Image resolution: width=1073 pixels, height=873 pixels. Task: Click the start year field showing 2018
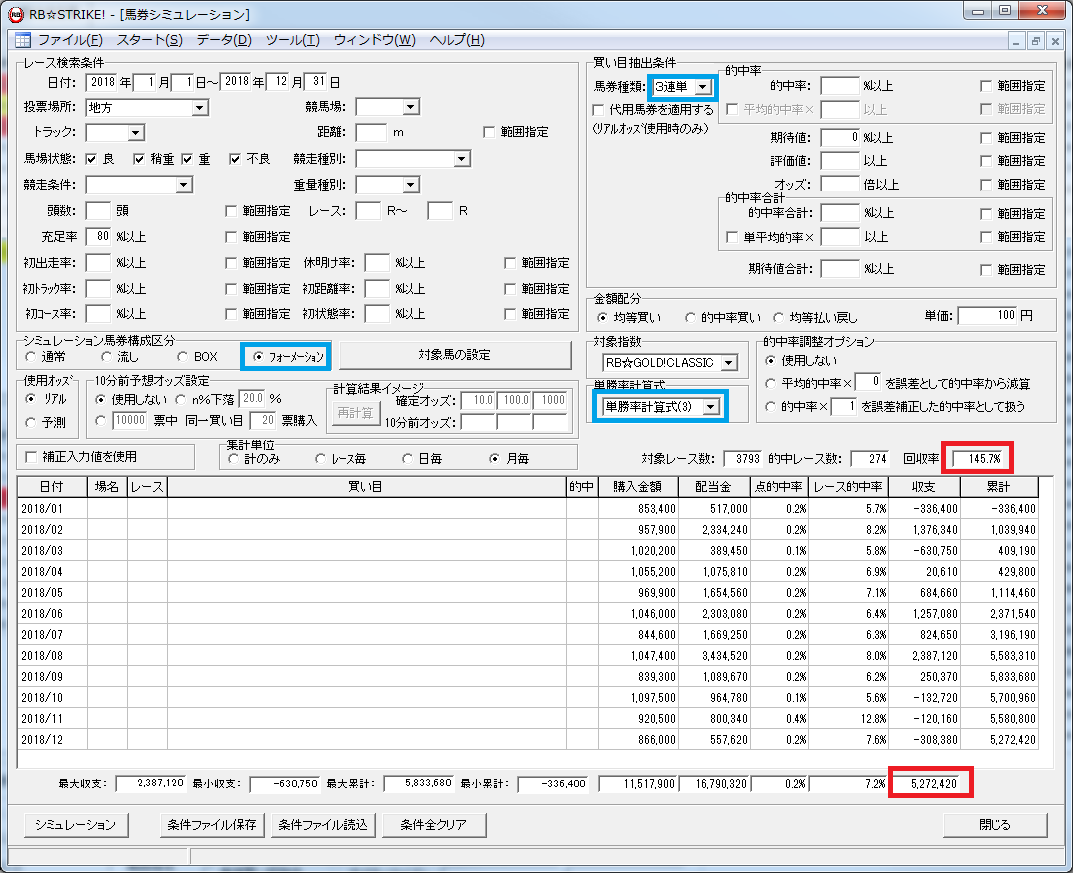(102, 82)
